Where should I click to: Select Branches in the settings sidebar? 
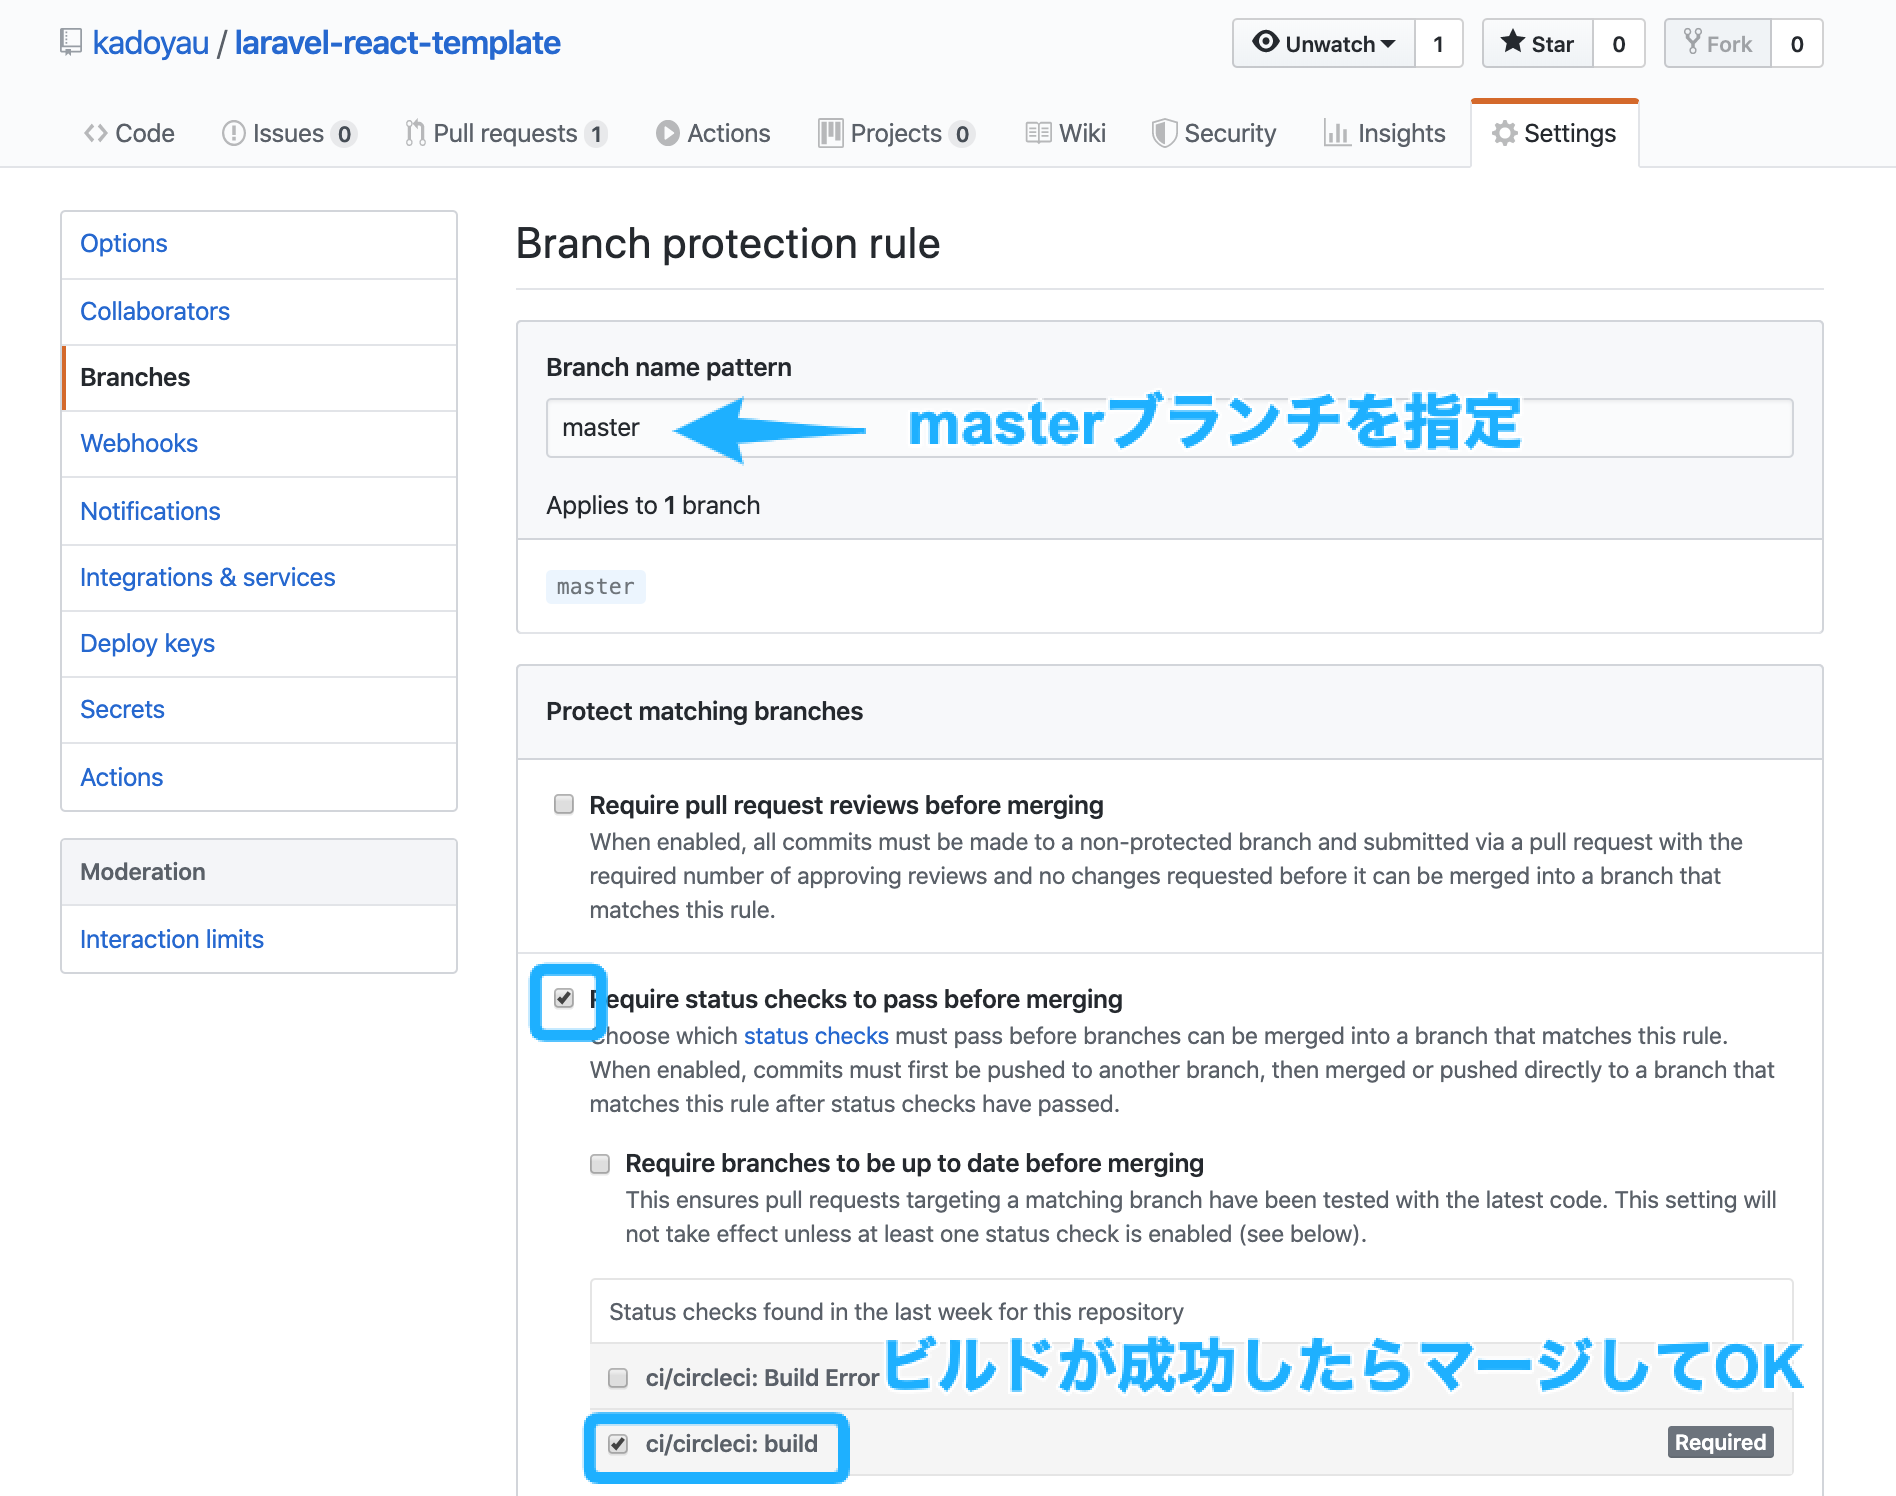tap(259, 378)
